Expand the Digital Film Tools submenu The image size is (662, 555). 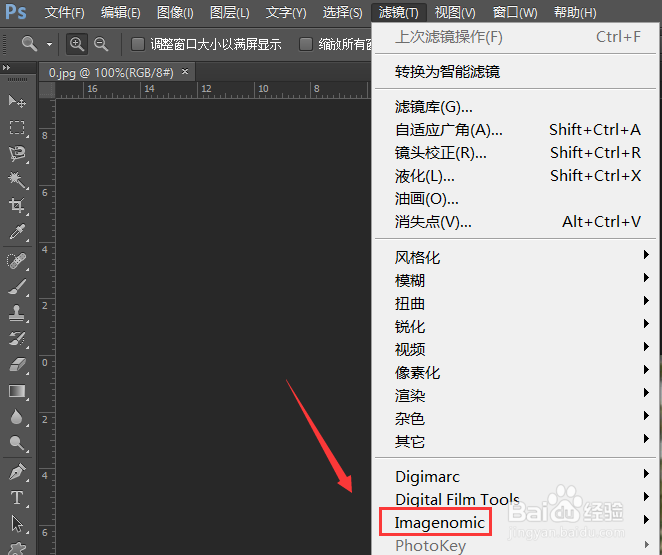click(x=515, y=499)
